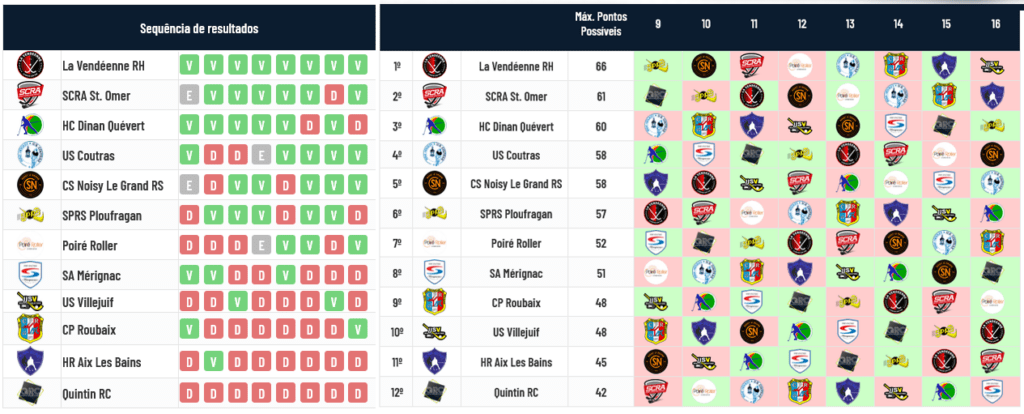This screenshot has height=414, width=1024.
Task: Click La Vendéenne RH's round 16 opponent logo
Action: click(x=991, y=66)
